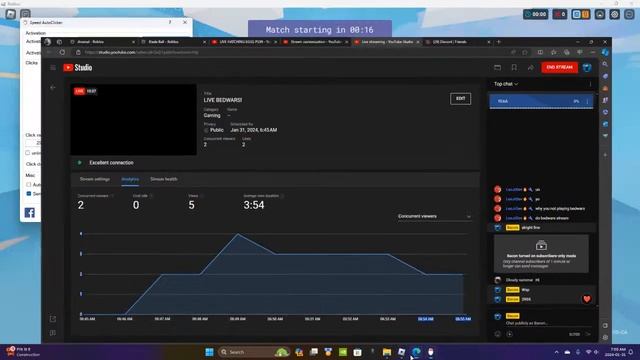Image resolution: width=640 pixels, height=360 pixels.
Task: Reload the page in the browser
Action: 62,52
